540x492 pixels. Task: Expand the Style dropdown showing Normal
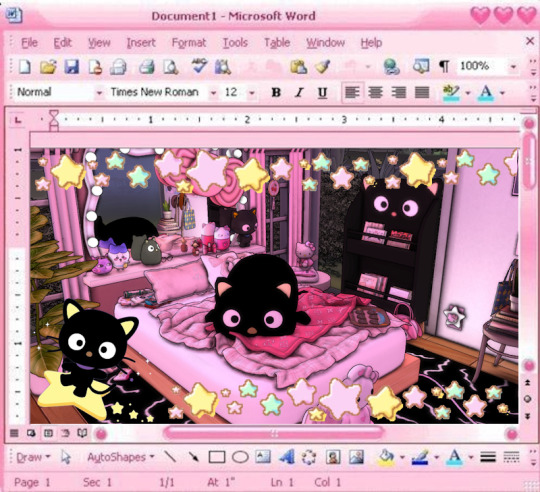pos(99,93)
